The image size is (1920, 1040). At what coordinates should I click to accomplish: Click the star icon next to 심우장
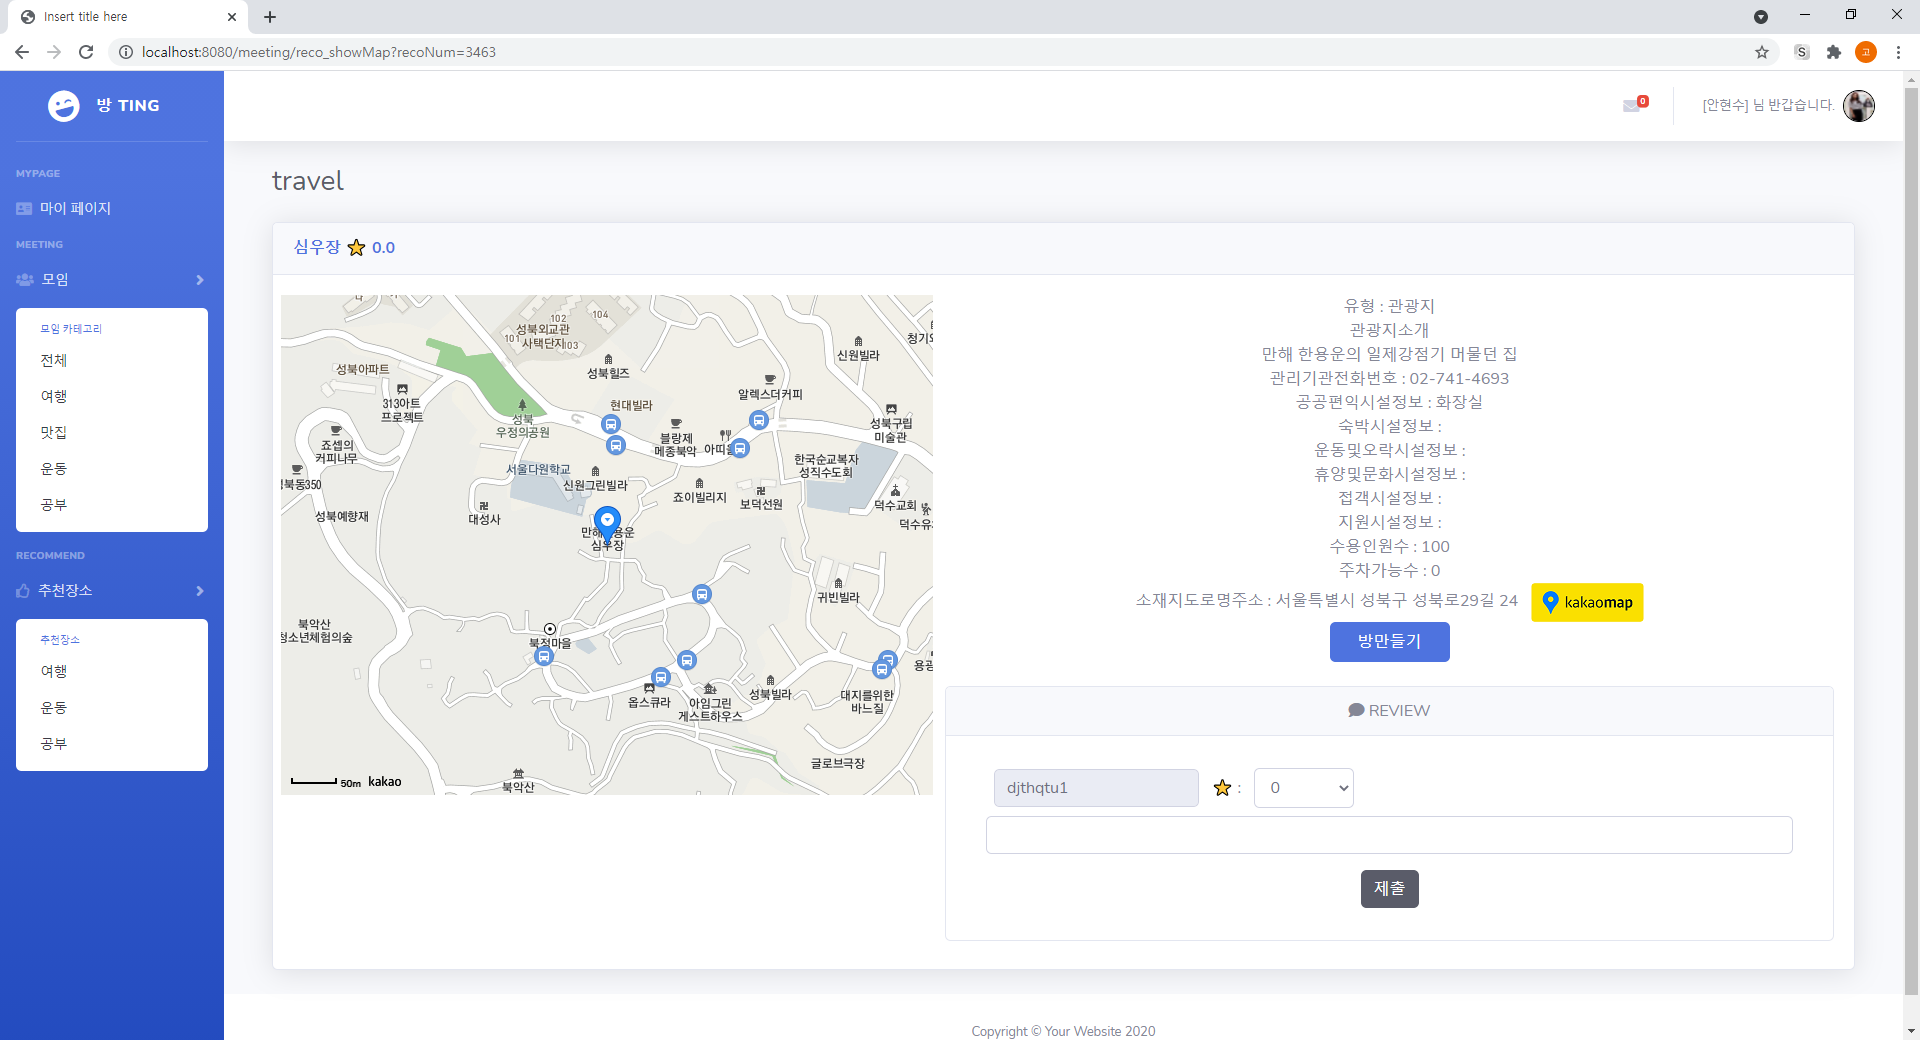point(356,248)
